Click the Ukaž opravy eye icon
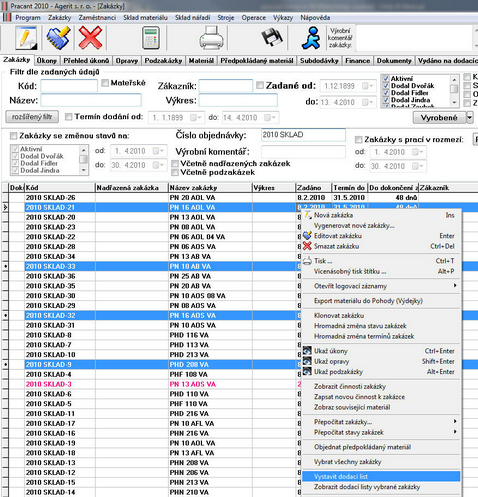Image resolution: width=478 pixels, height=497 pixels. tap(307, 361)
